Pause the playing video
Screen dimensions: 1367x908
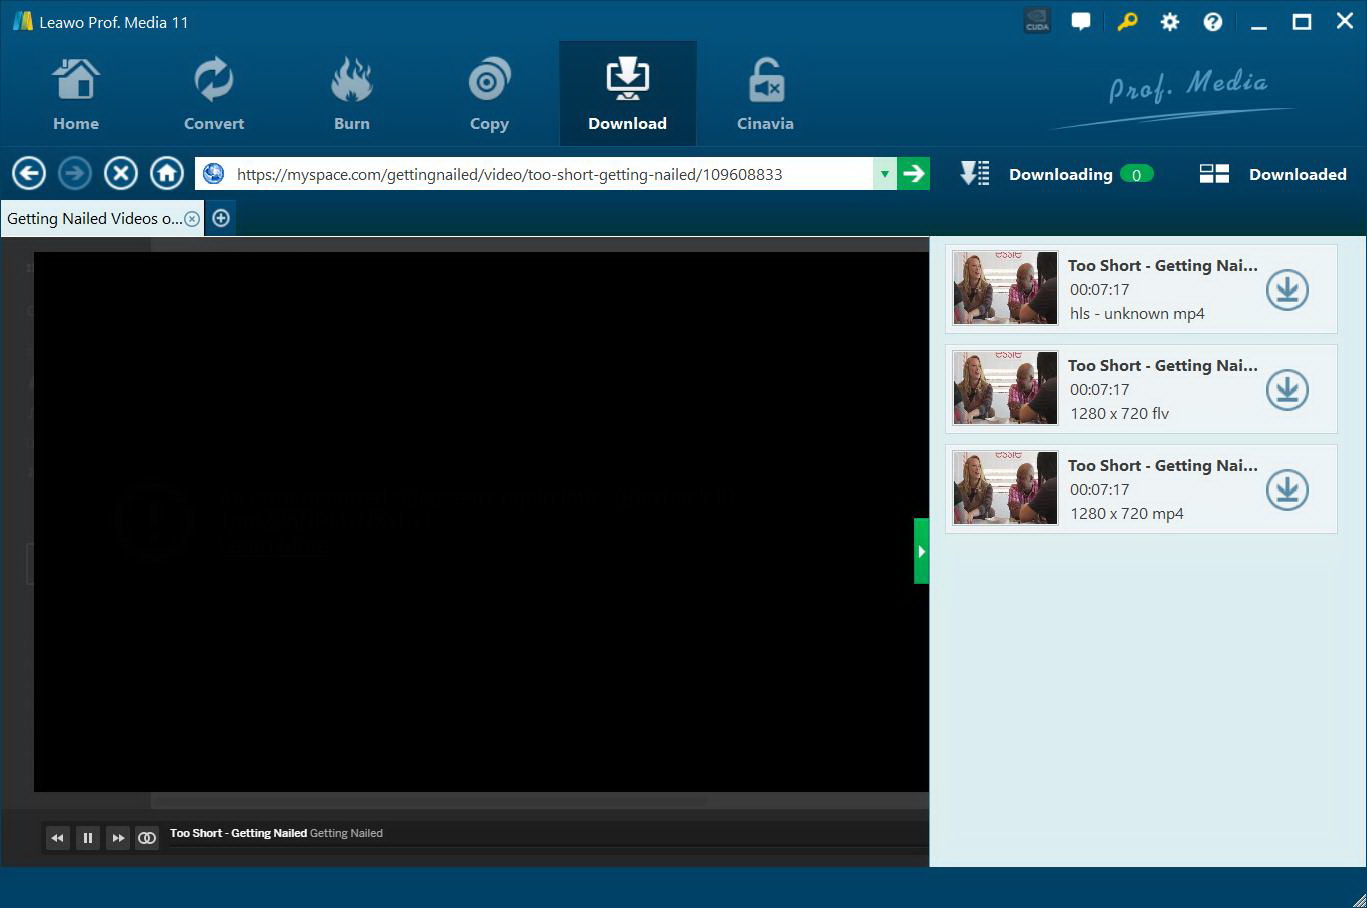88,837
